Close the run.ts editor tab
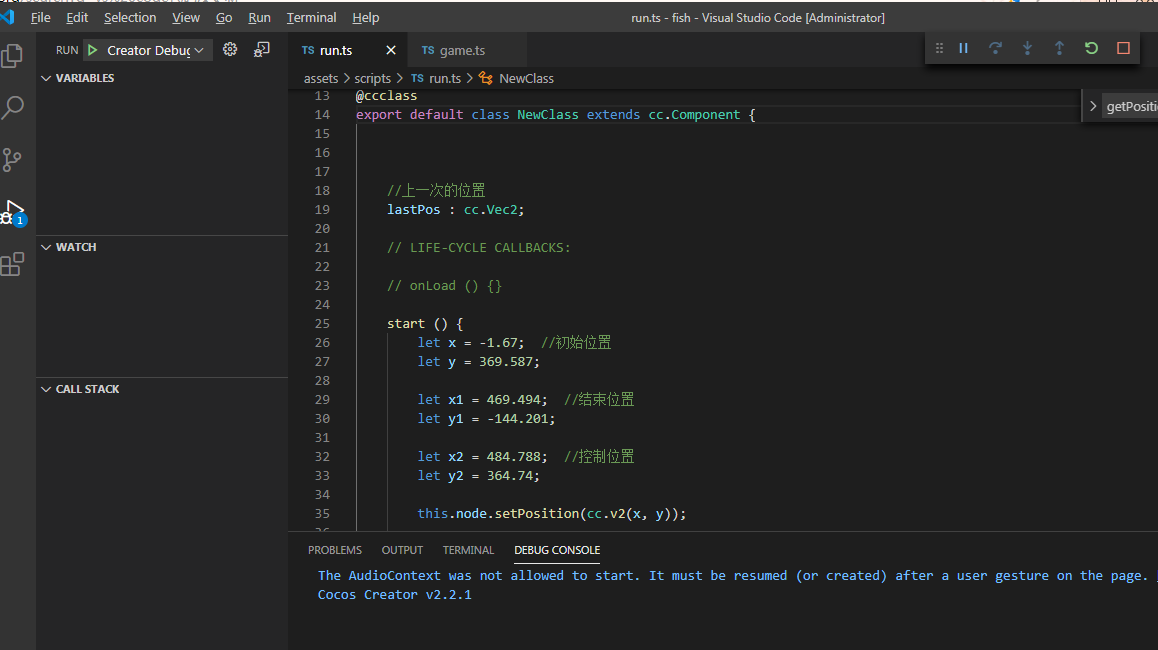 (x=391, y=50)
